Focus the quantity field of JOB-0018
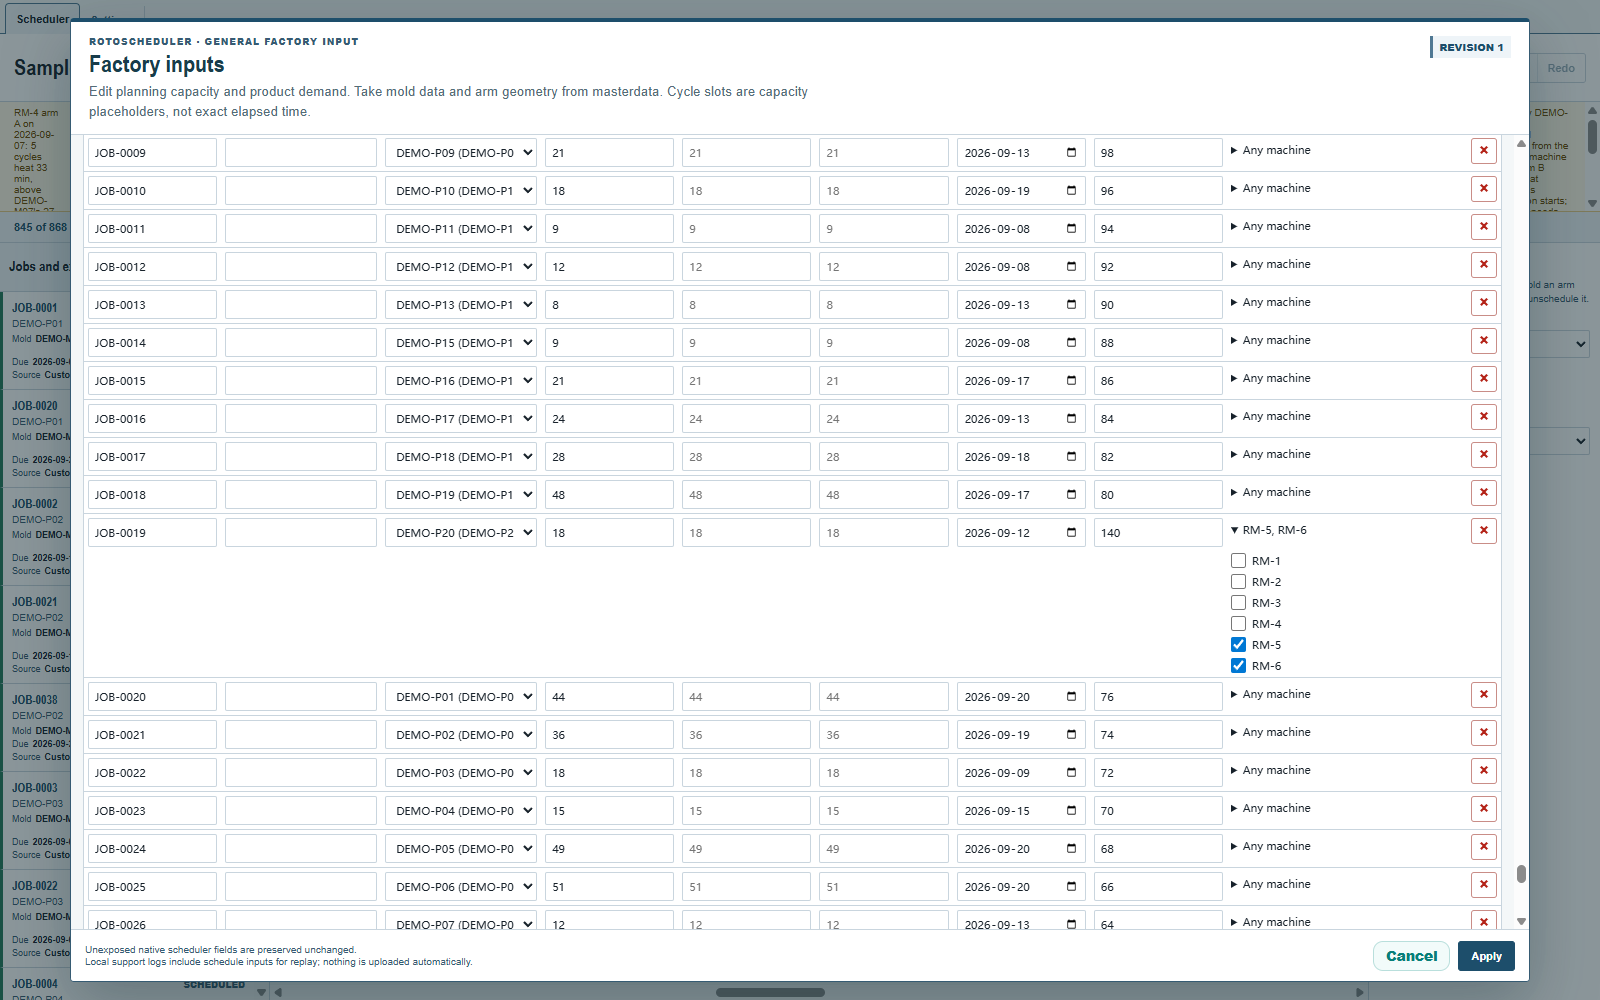Image resolution: width=1600 pixels, height=1000 pixels. [609, 495]
